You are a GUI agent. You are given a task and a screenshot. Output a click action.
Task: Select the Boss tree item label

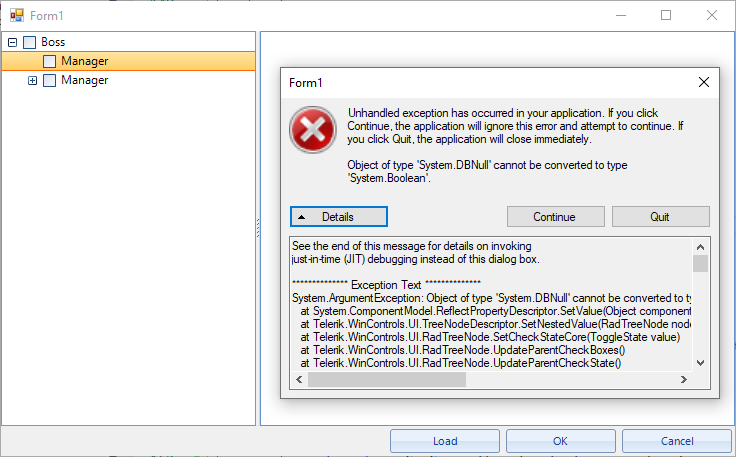(53, 43)
